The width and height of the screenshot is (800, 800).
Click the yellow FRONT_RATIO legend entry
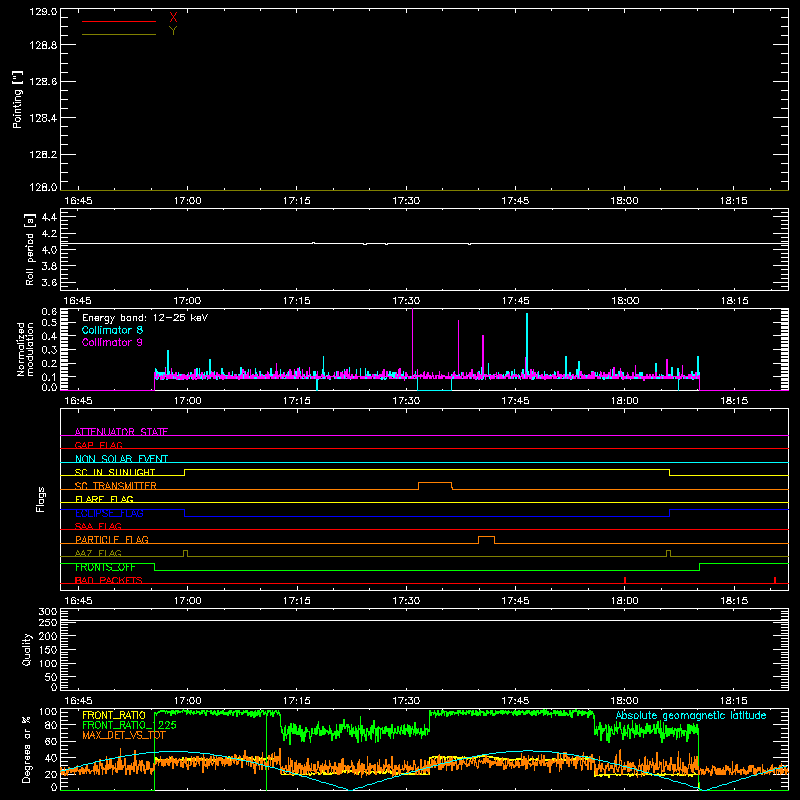[x=114, y=715]
